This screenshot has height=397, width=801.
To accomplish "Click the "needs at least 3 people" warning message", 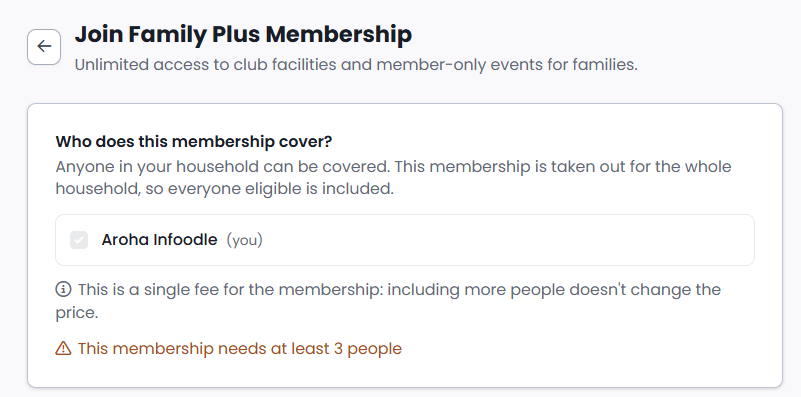I will point(240,348).
